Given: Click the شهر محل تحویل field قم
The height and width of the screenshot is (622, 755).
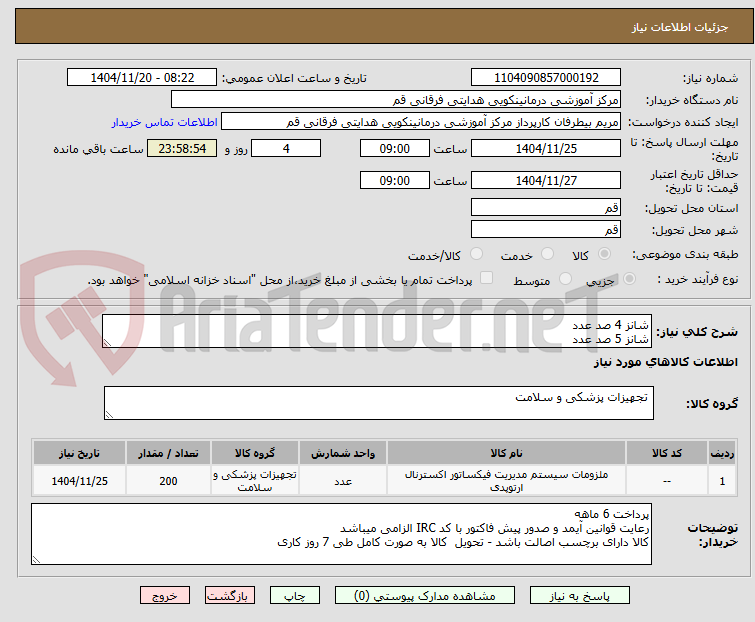Looking at the screenshot, I should click(x=546, y=230).
